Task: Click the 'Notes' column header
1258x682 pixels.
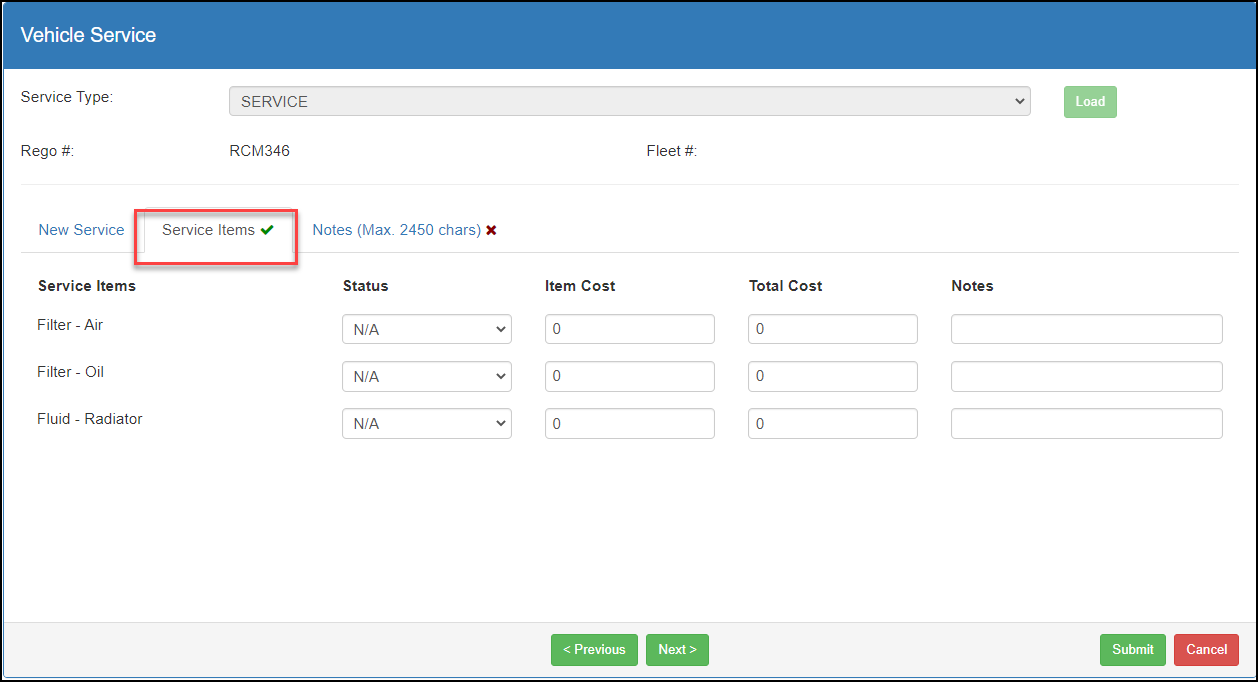Action: (972, 286)
